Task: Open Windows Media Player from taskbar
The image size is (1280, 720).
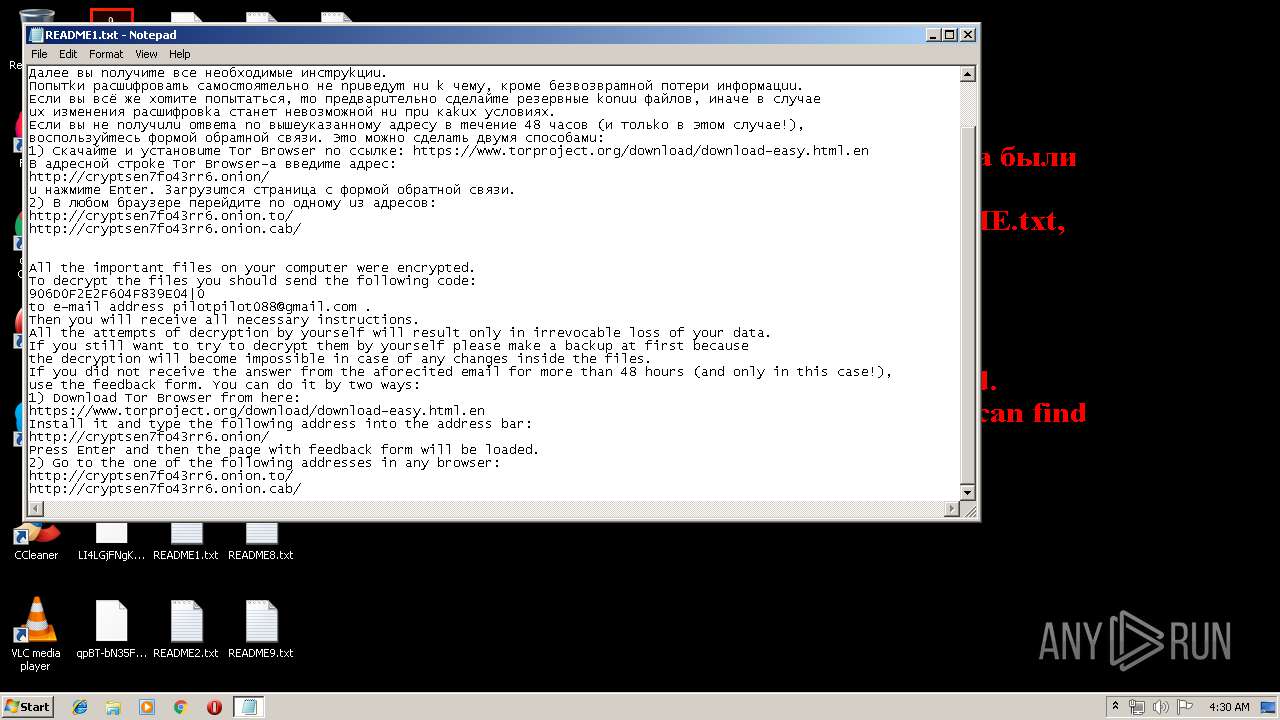Action: coord(147,707)
